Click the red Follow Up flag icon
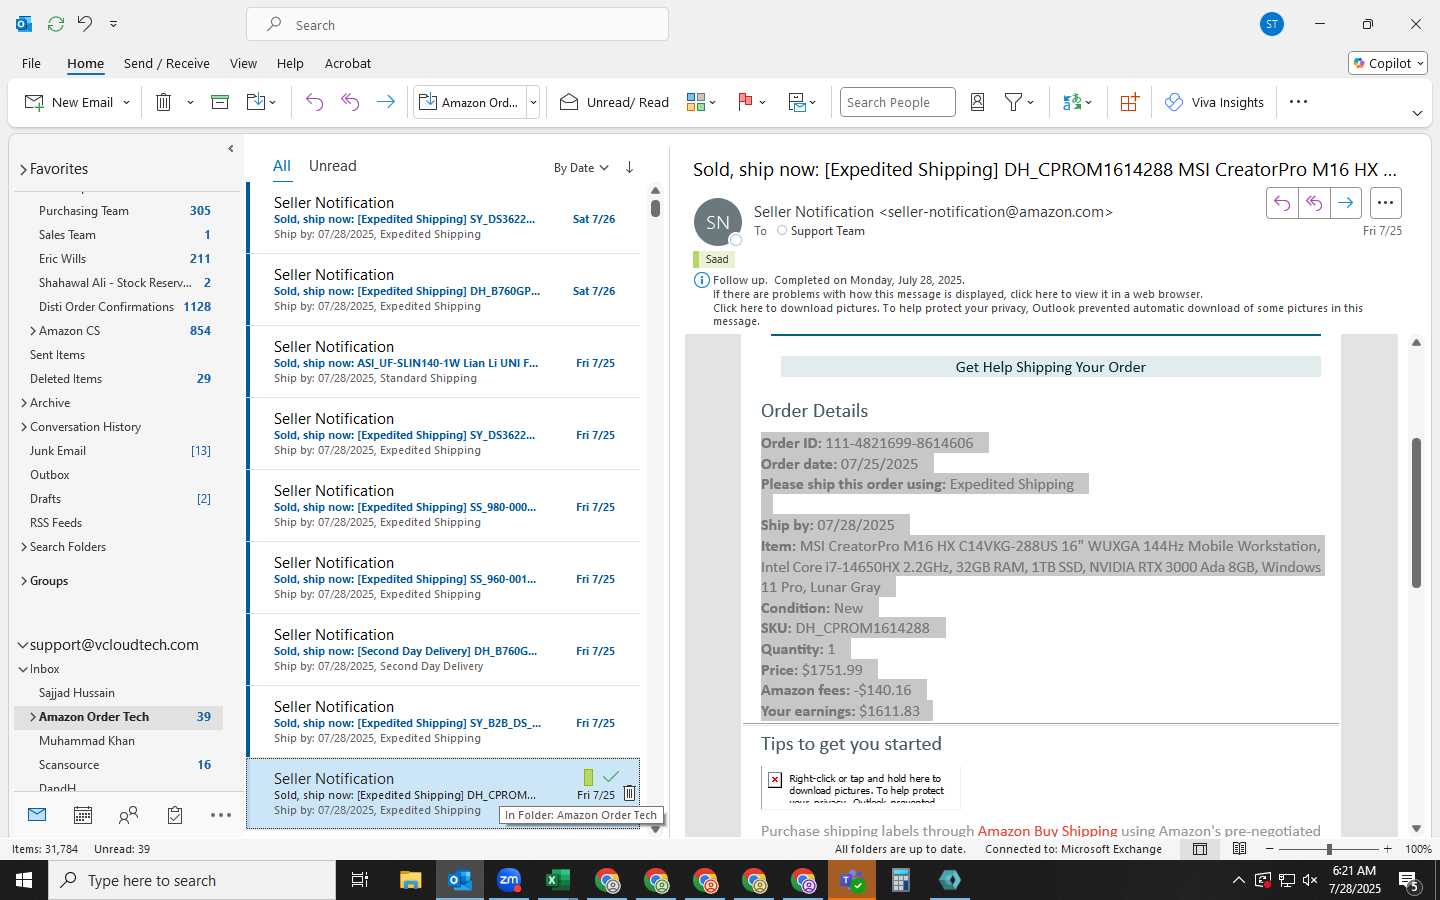Screen dimensions: 1440x900 click(745, 102)
